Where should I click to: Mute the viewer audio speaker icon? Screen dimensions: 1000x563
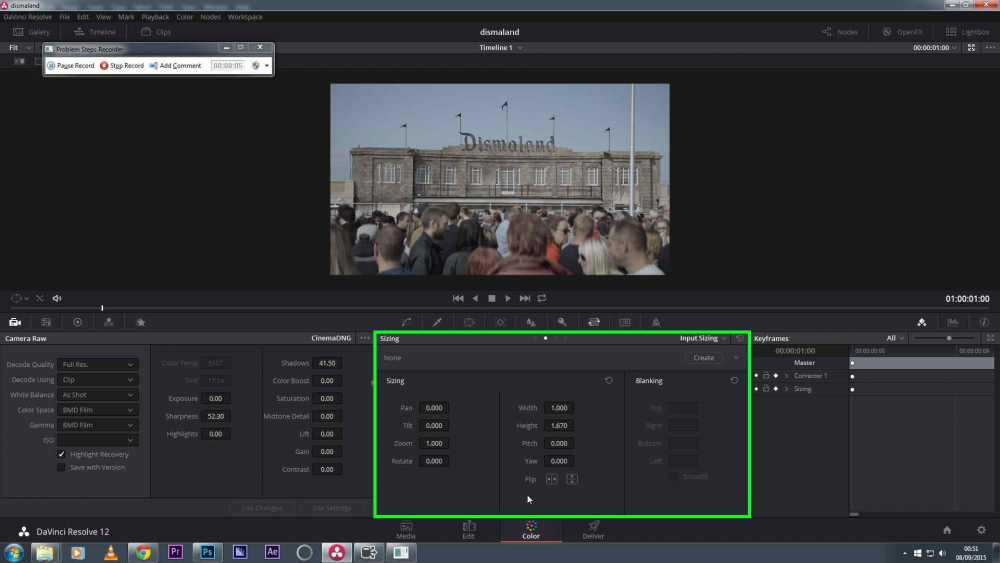tap(57, 298)
